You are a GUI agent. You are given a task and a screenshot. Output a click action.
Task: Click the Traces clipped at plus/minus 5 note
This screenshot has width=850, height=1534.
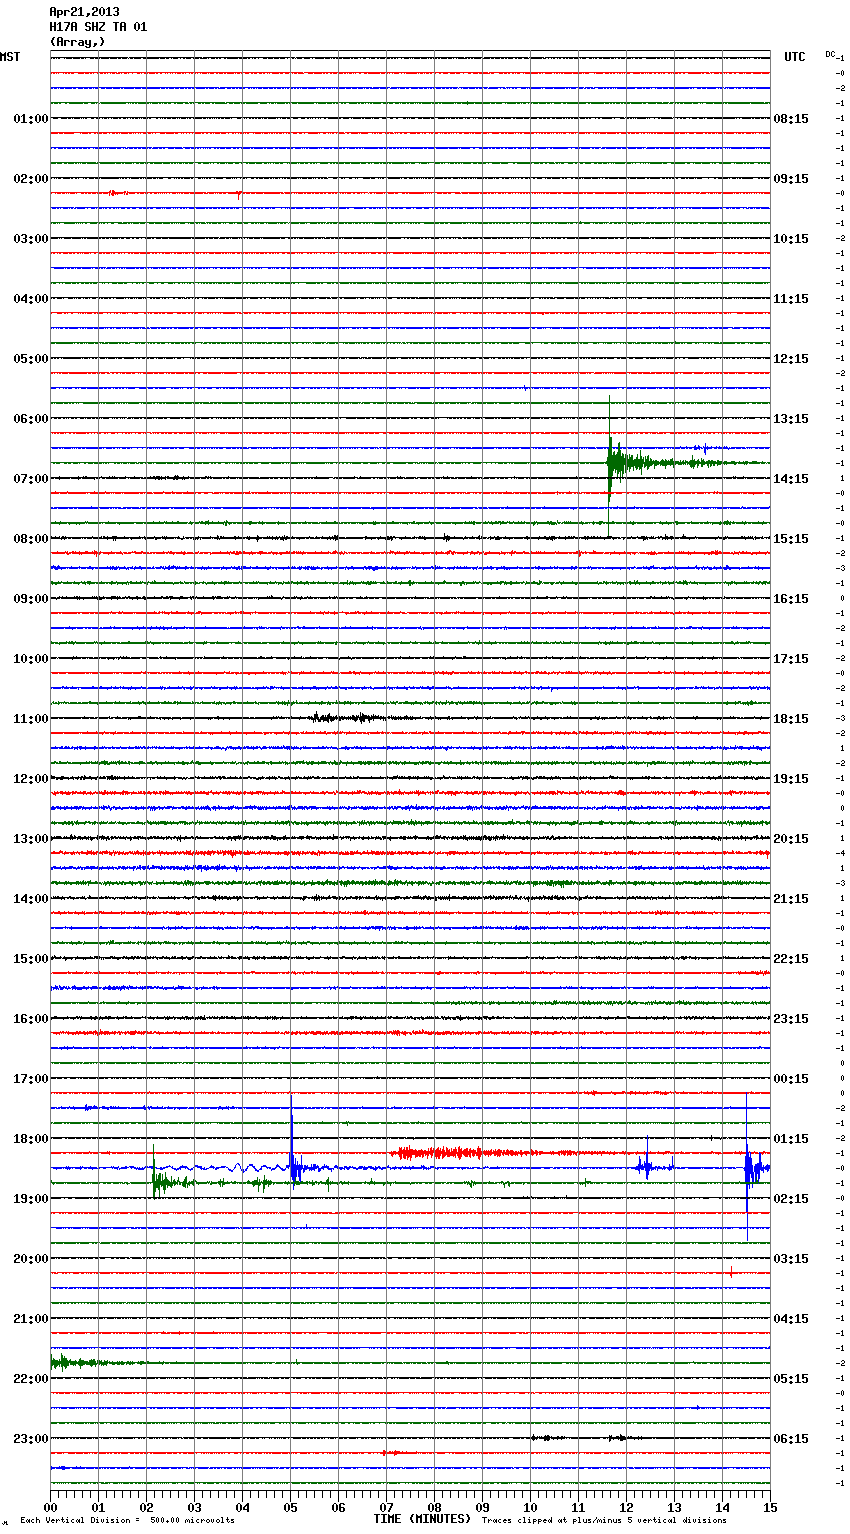tap(604, 1520)
